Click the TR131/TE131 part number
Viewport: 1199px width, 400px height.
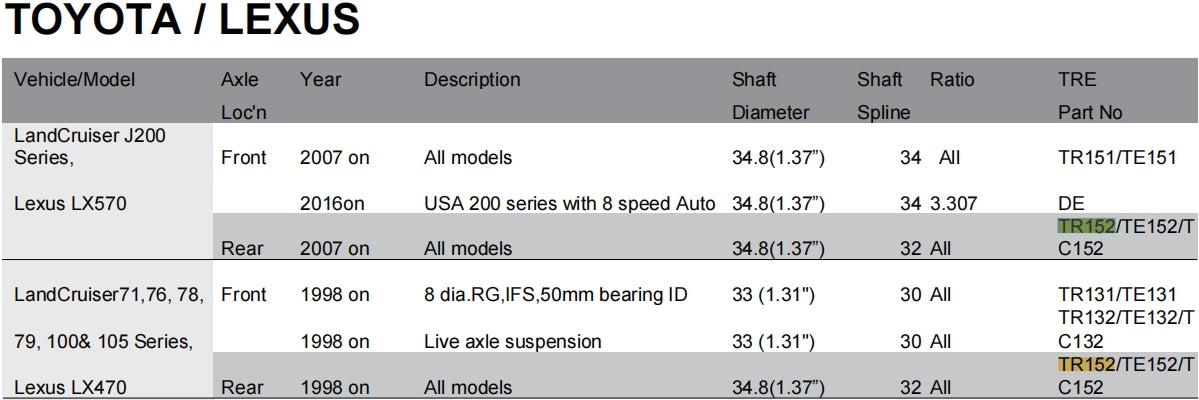(x=1118, y=296)
